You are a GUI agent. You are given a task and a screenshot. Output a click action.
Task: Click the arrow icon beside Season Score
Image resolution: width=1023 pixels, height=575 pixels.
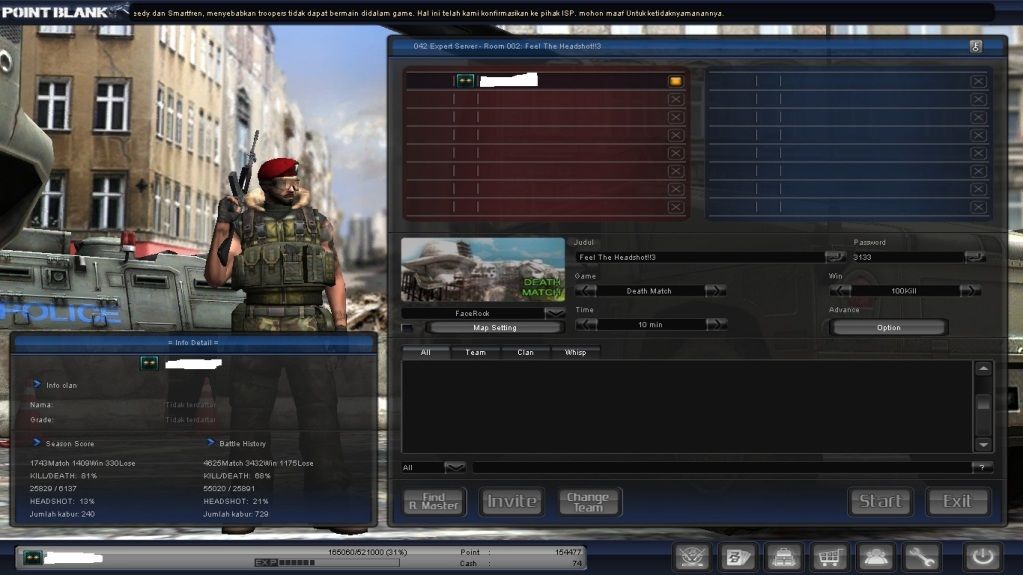point(37,443)
